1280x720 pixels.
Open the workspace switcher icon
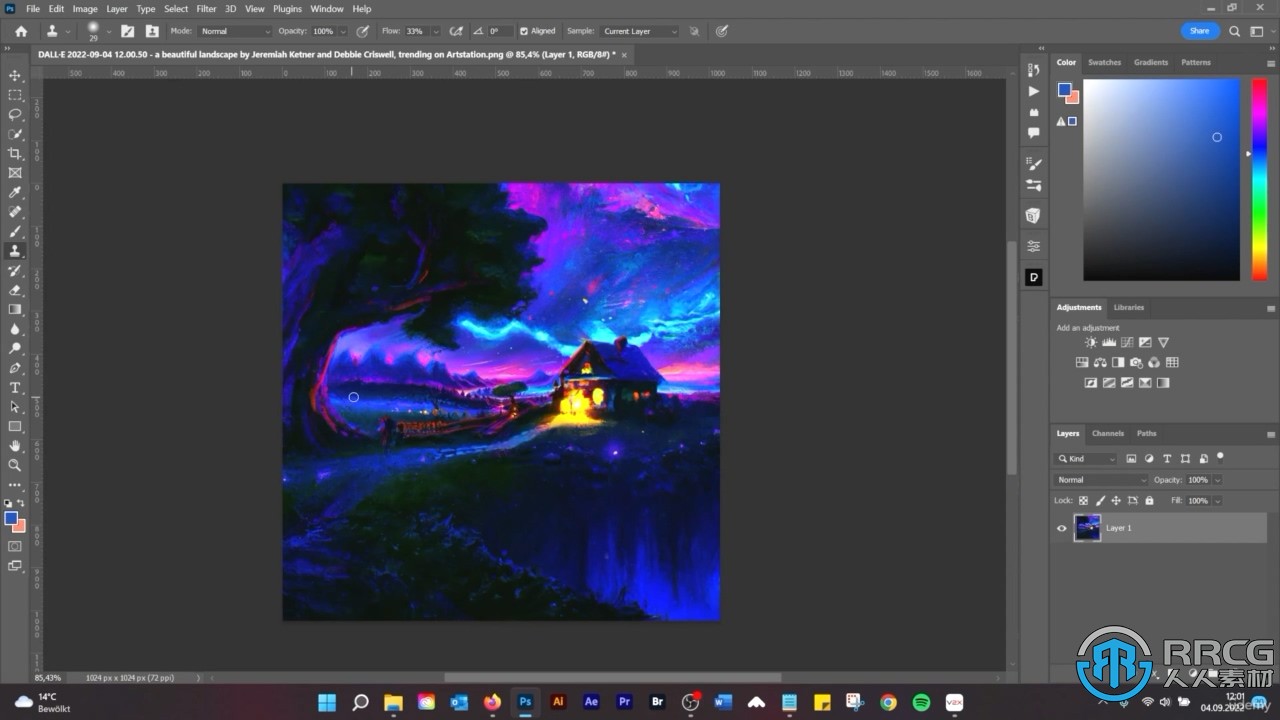point(1256,31)
